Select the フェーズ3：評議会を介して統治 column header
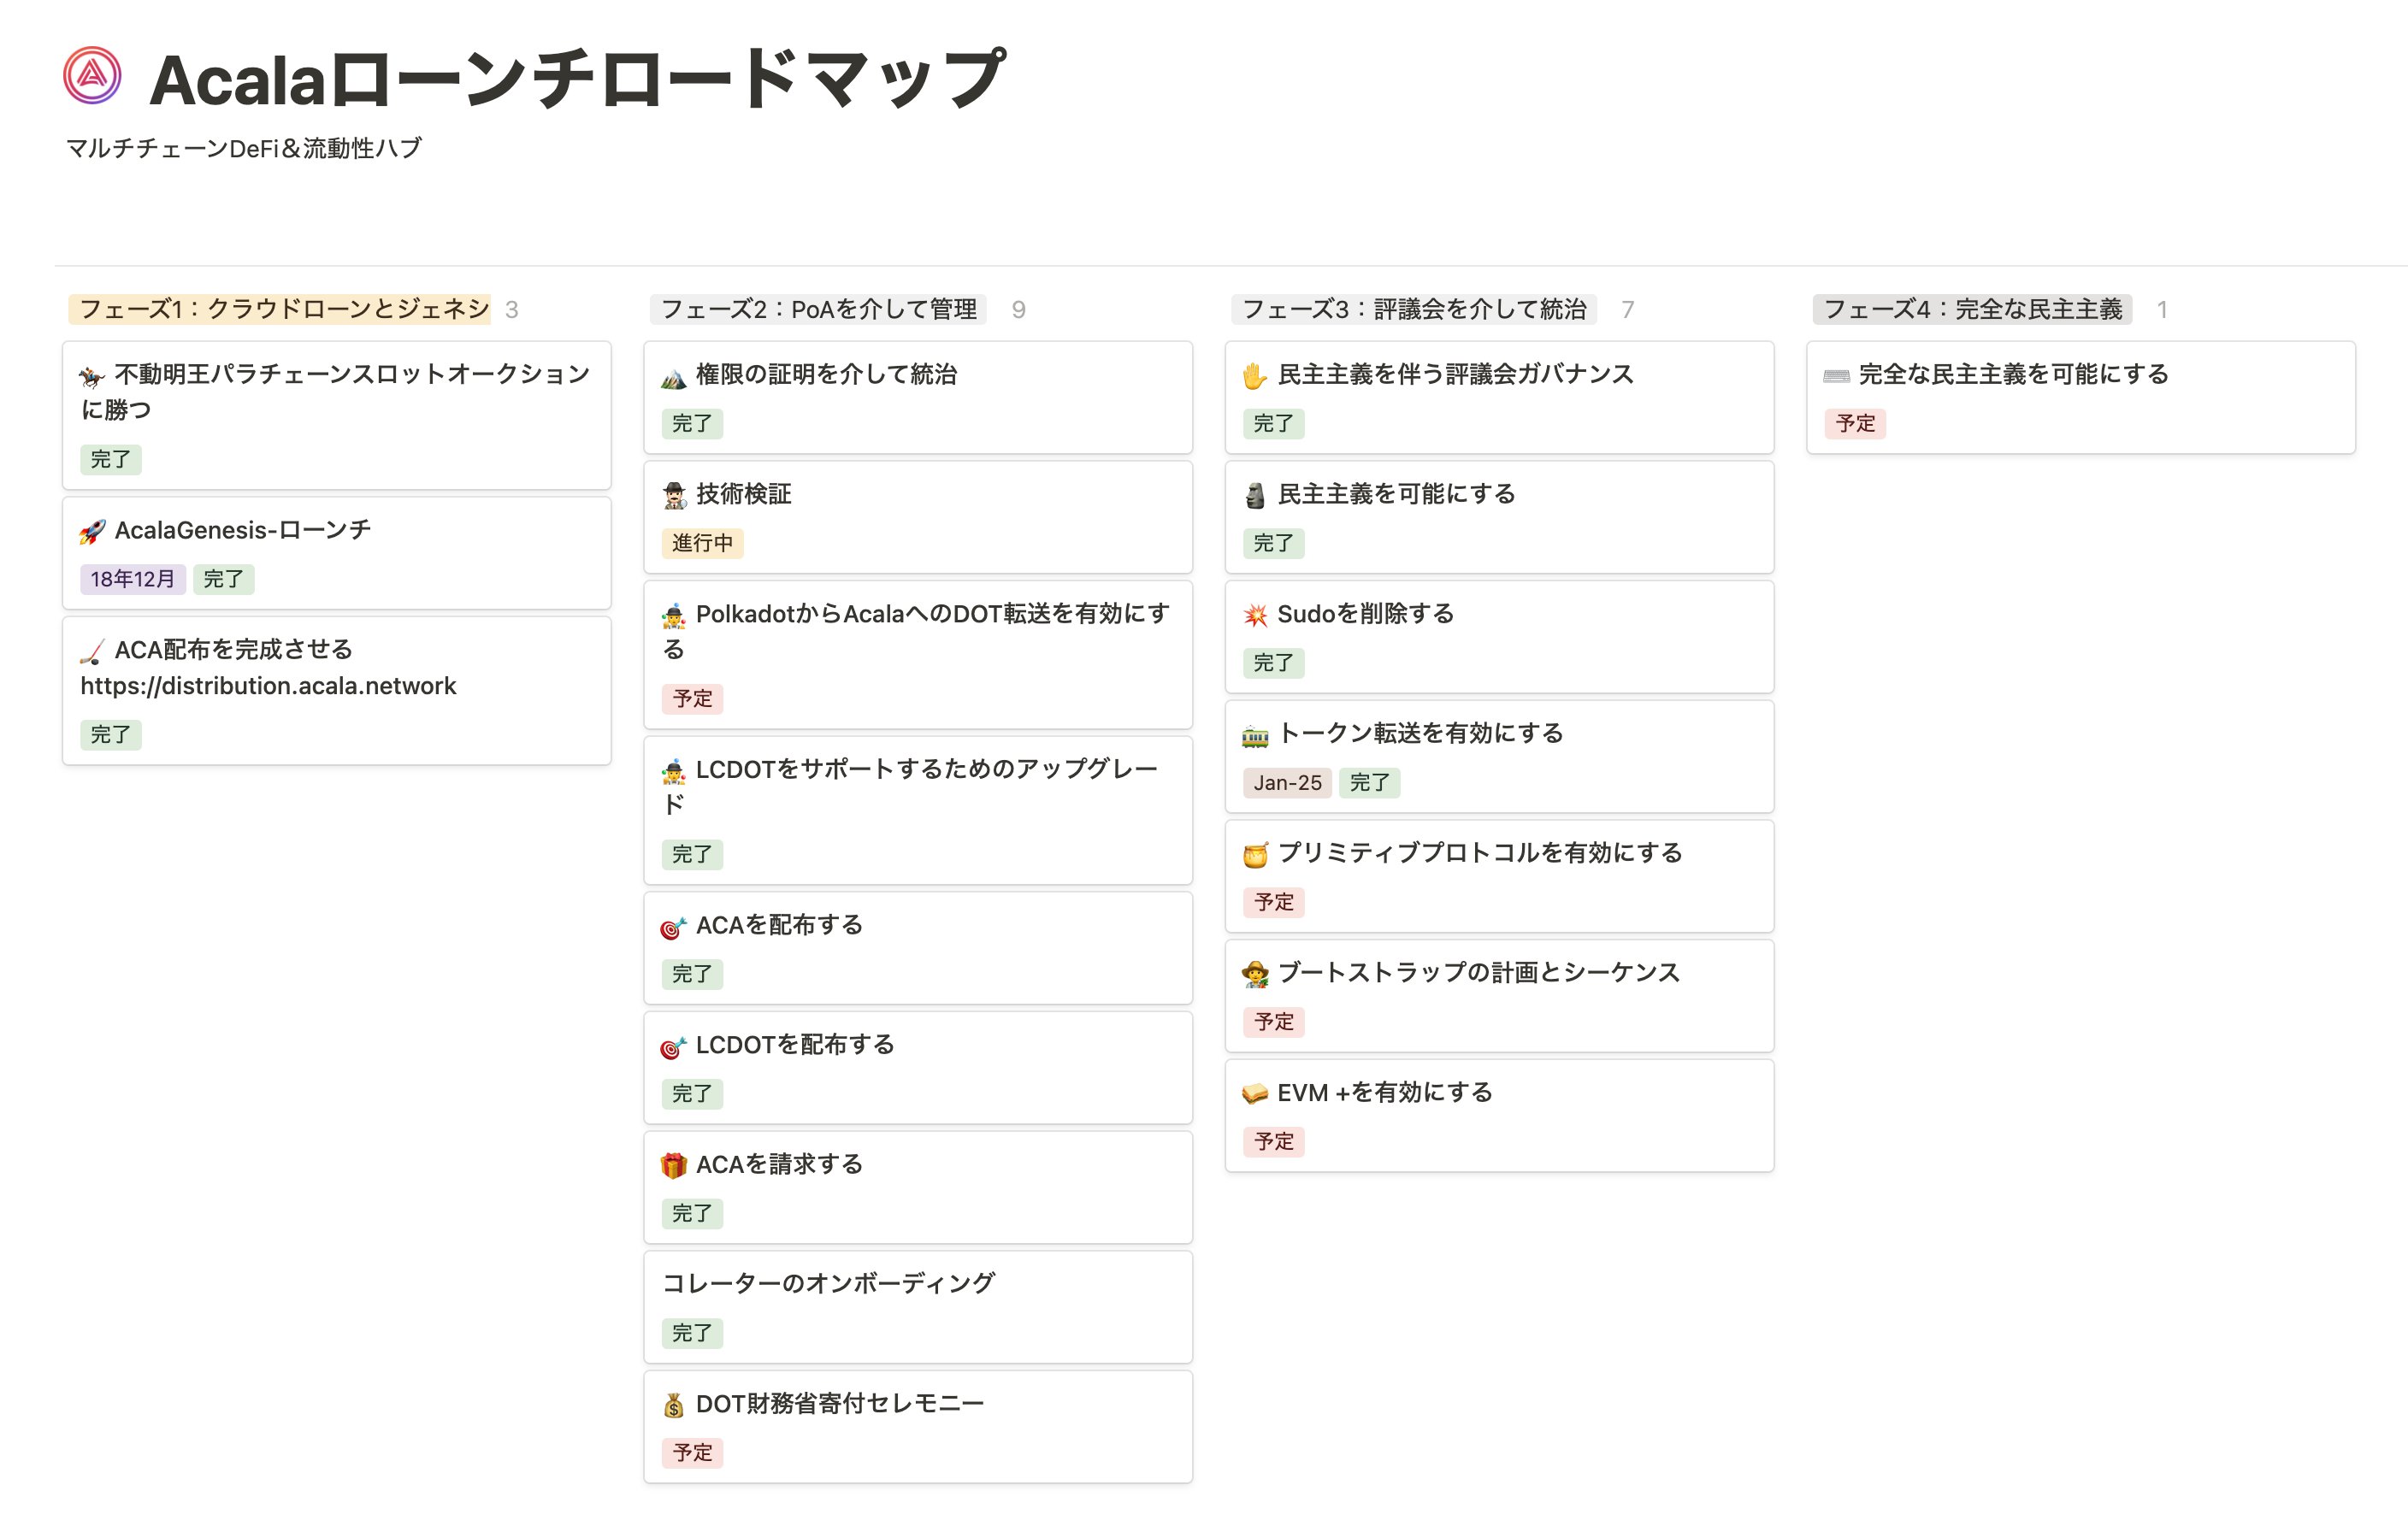The height and width of the screenshot is (1532, 2408). tap(1414, 309)
